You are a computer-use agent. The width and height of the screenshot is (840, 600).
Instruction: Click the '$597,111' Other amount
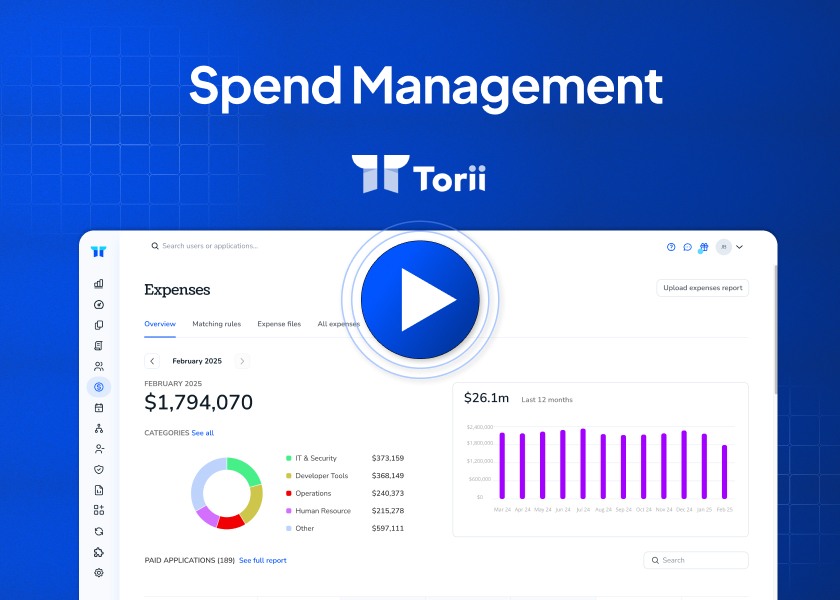coord(388,528)
